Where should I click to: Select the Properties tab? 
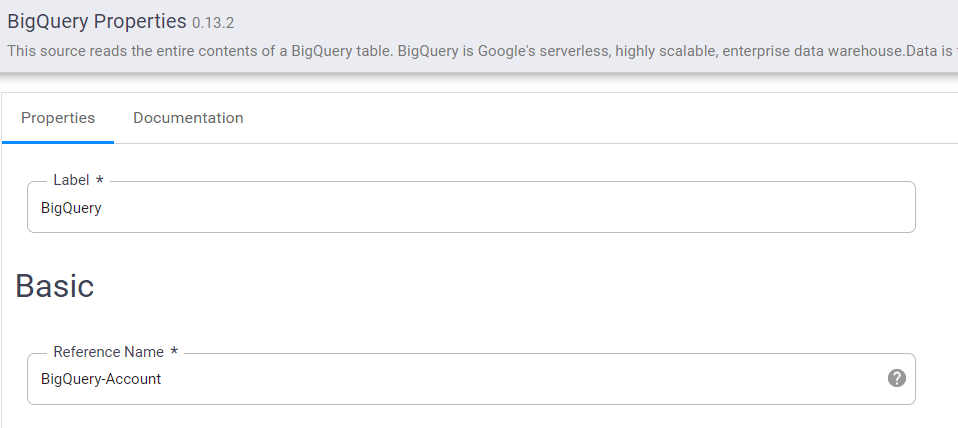[x=58, y=118]
